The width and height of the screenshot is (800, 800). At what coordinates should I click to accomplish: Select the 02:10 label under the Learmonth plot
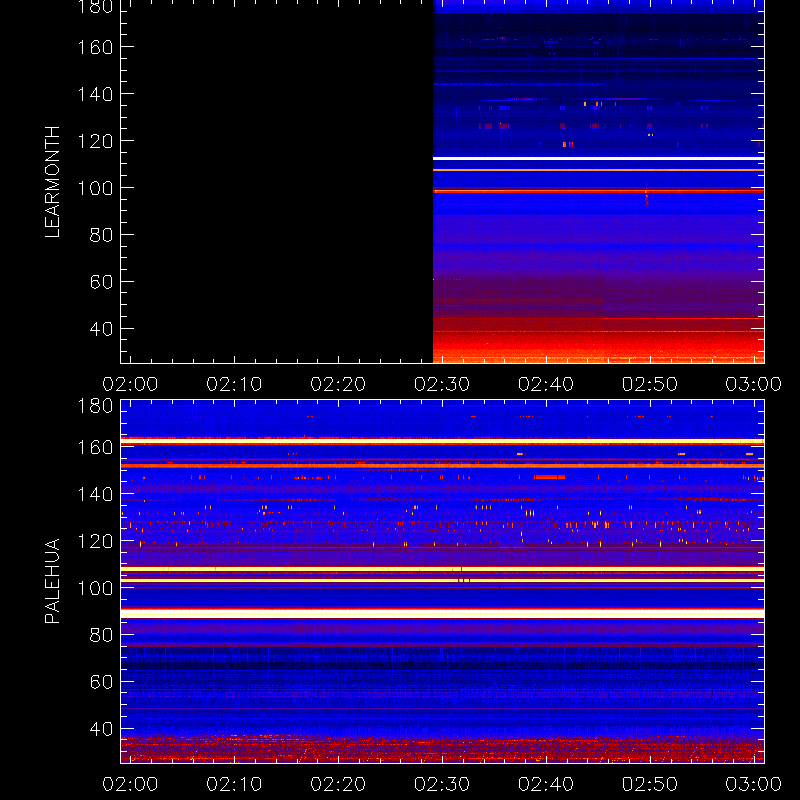[x=234, y=384]
